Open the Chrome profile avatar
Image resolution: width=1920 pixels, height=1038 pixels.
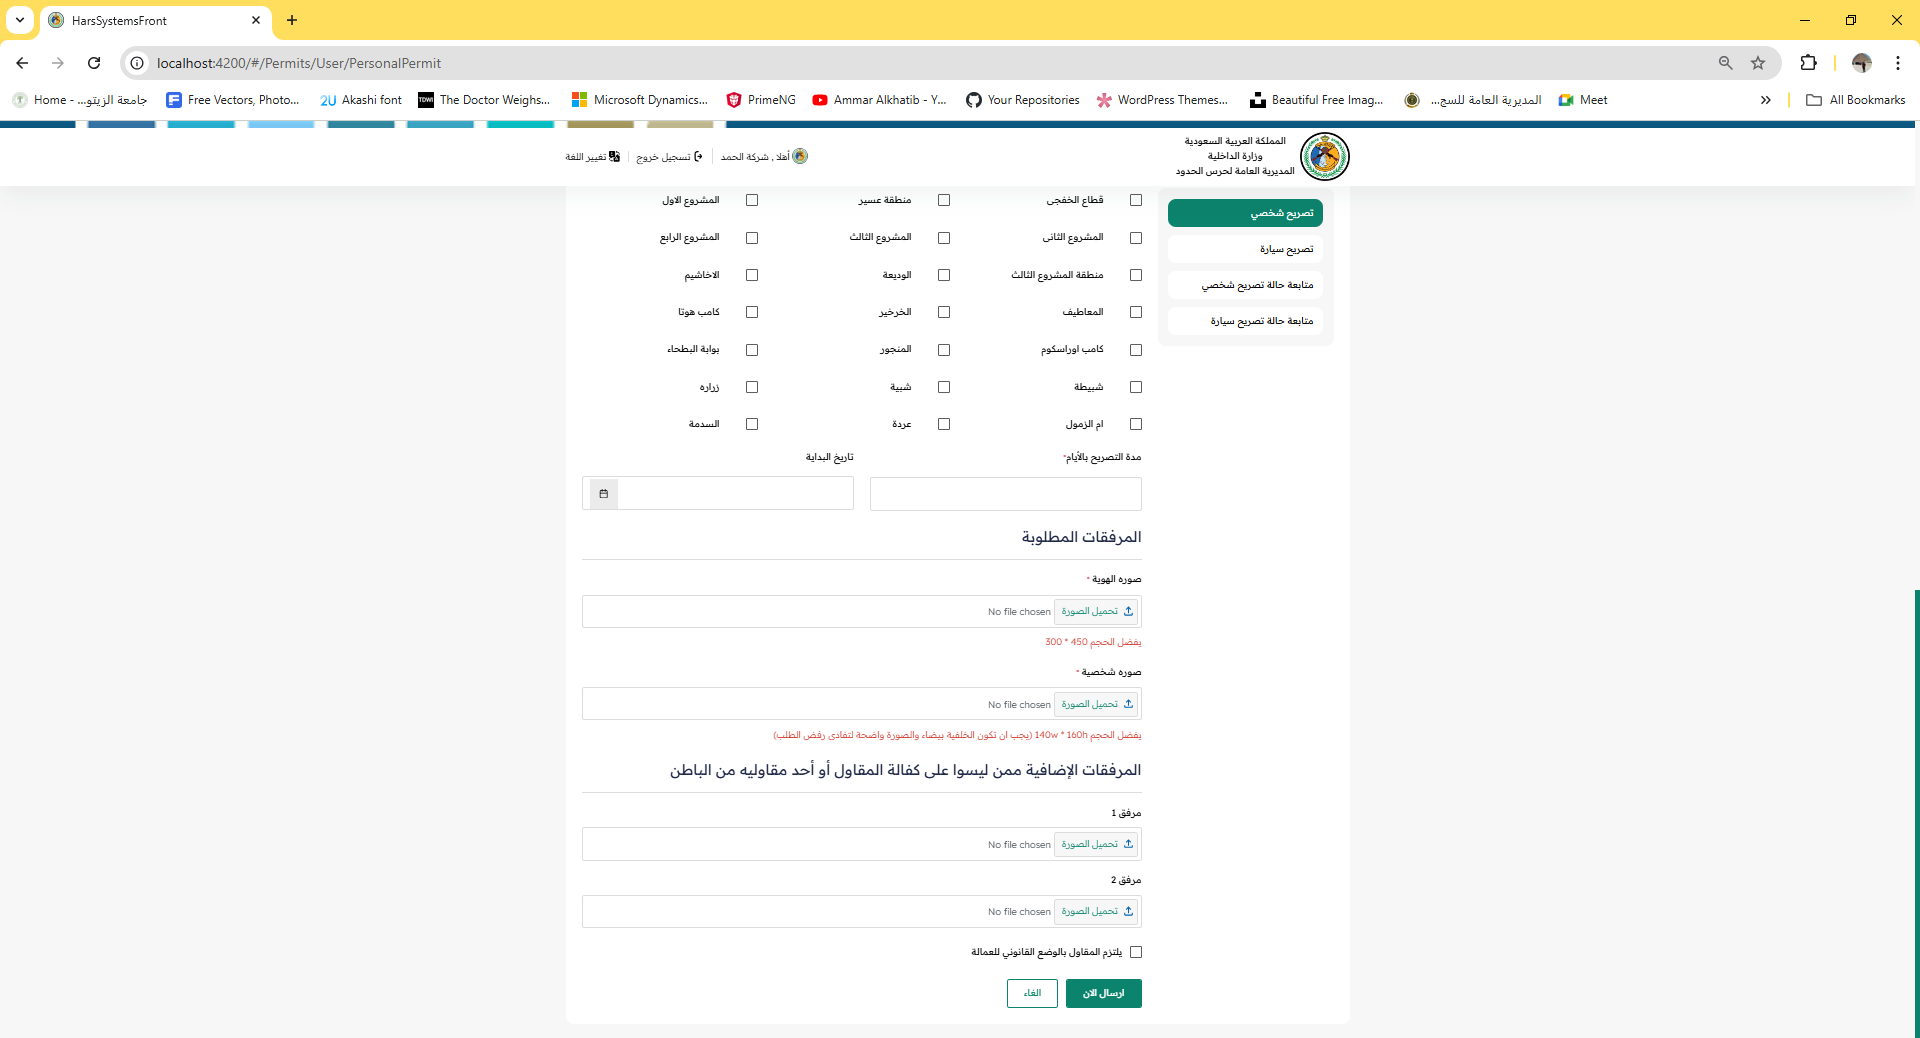click(1862, 63)
